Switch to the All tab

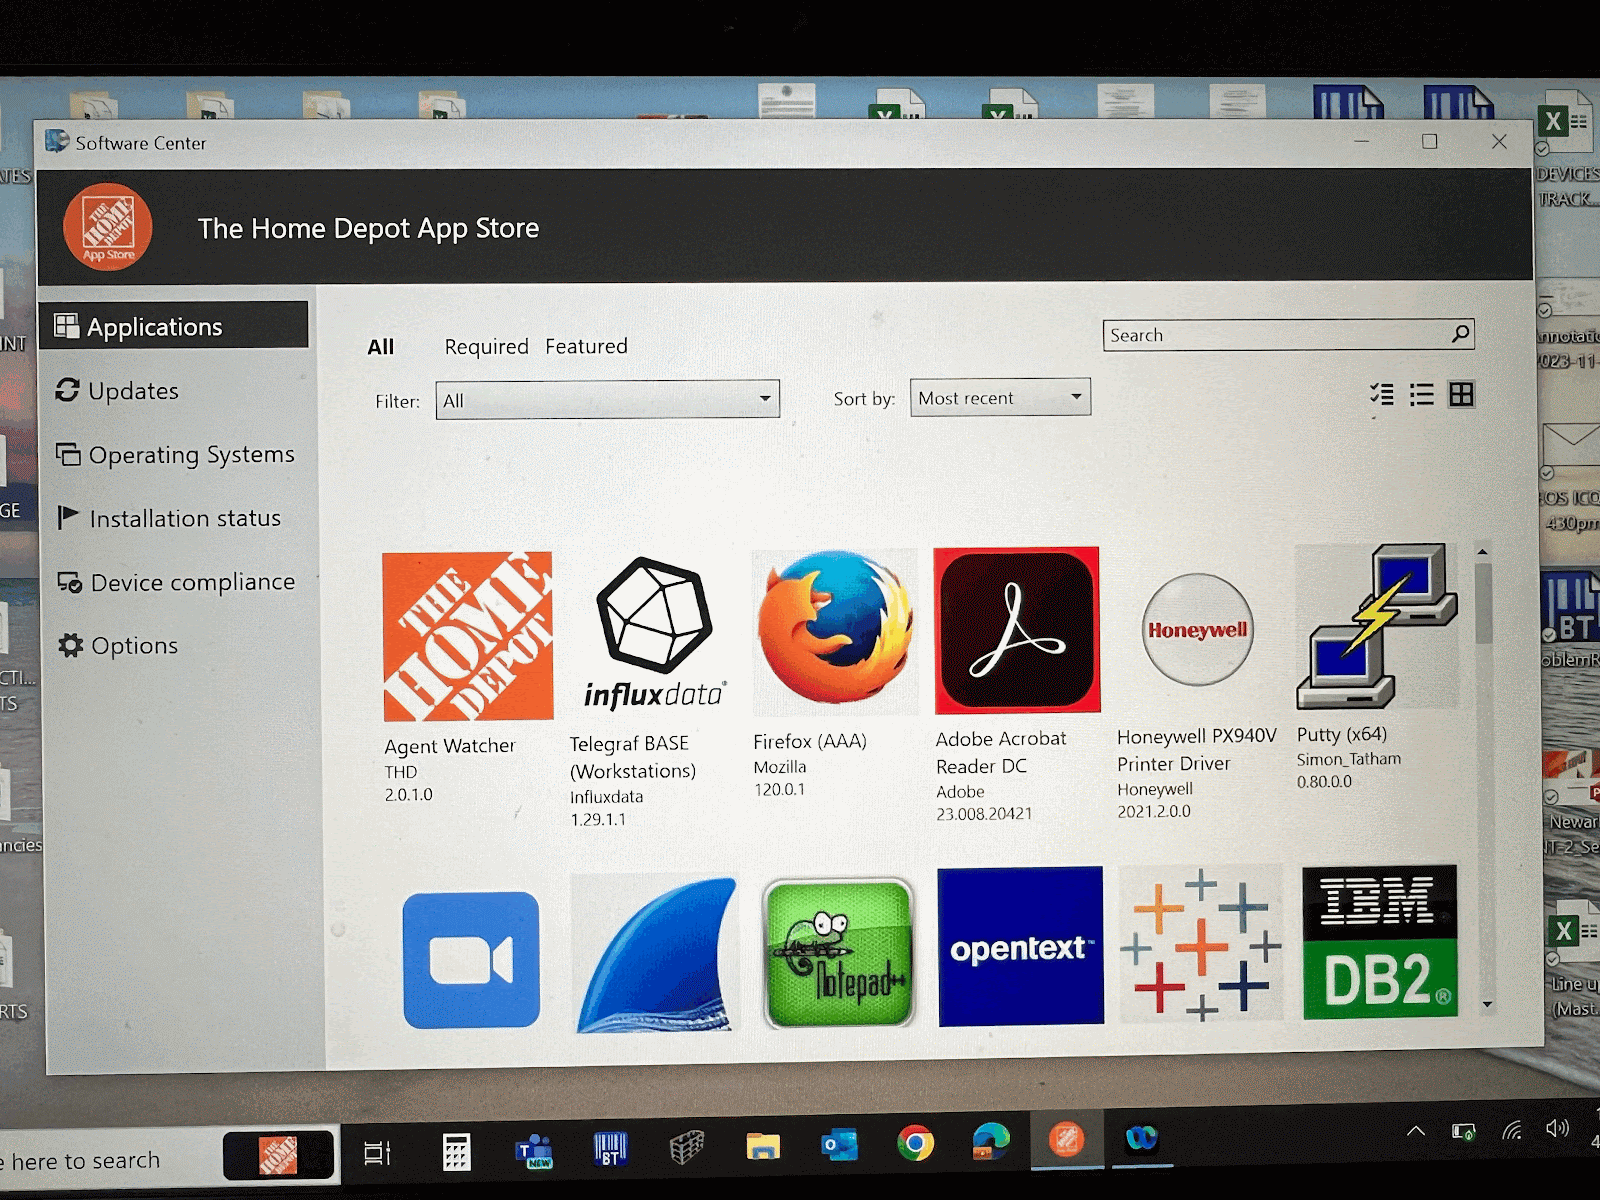[x=381, y=347]
